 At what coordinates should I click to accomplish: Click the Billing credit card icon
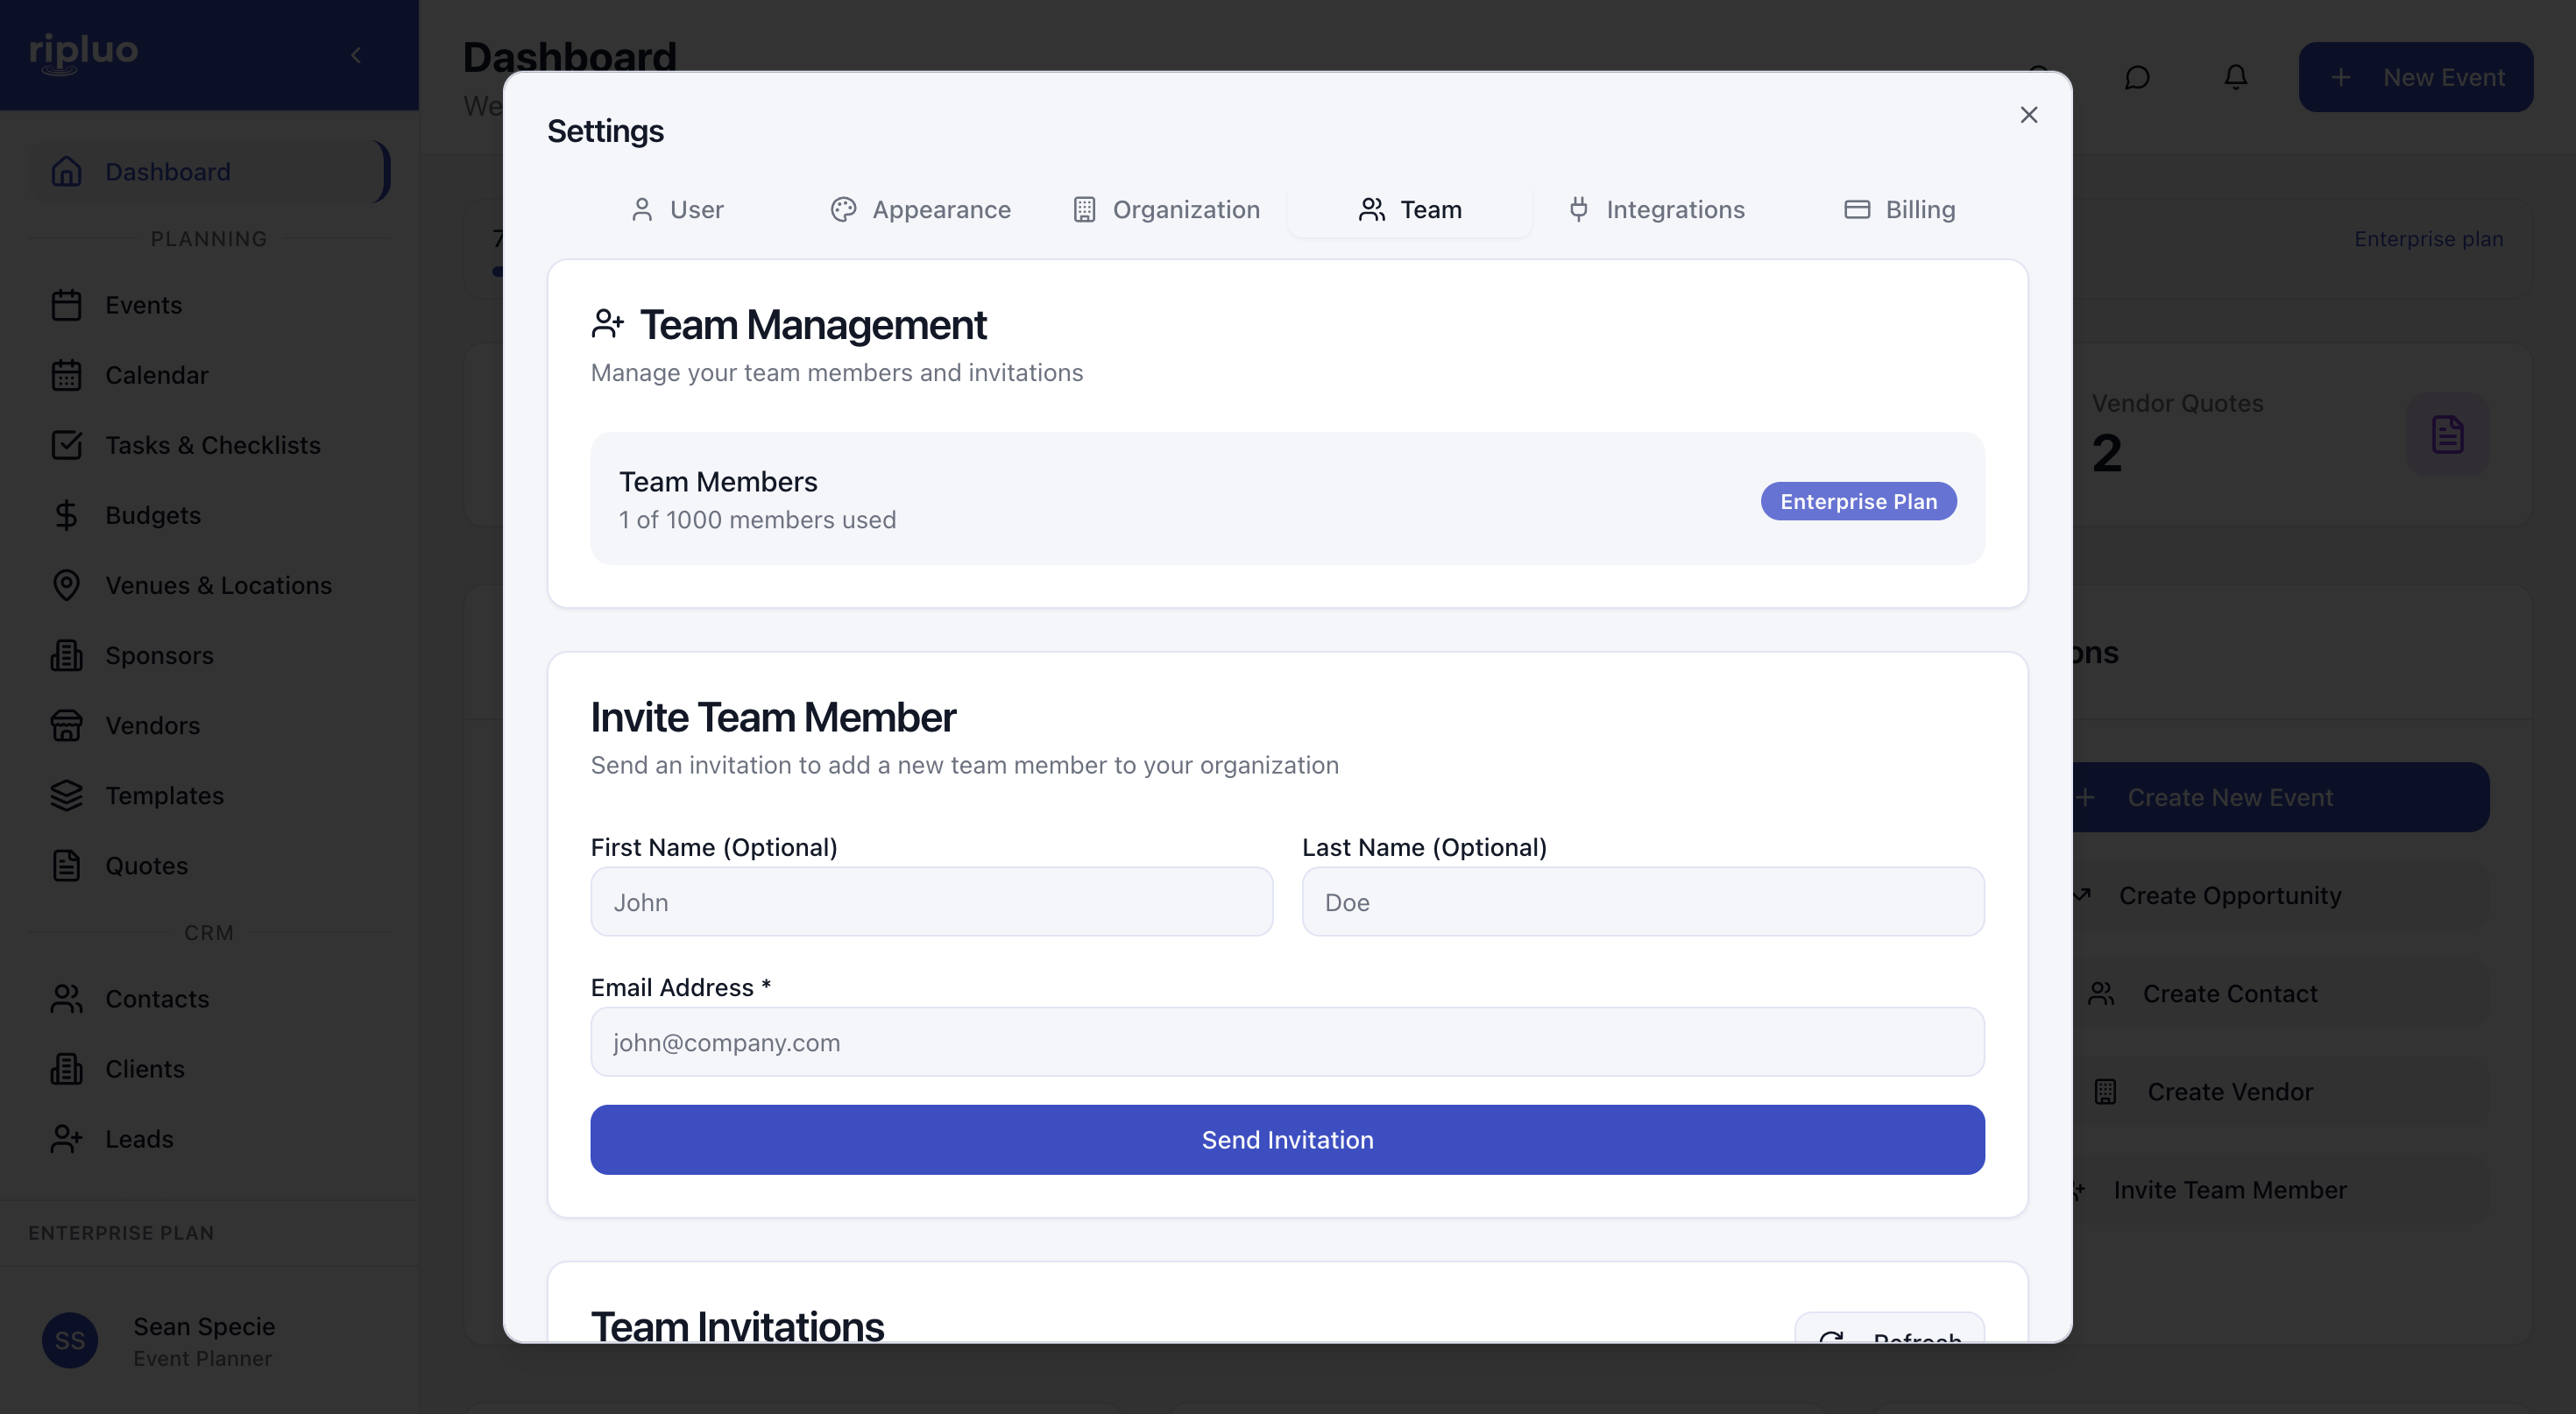1857,209
